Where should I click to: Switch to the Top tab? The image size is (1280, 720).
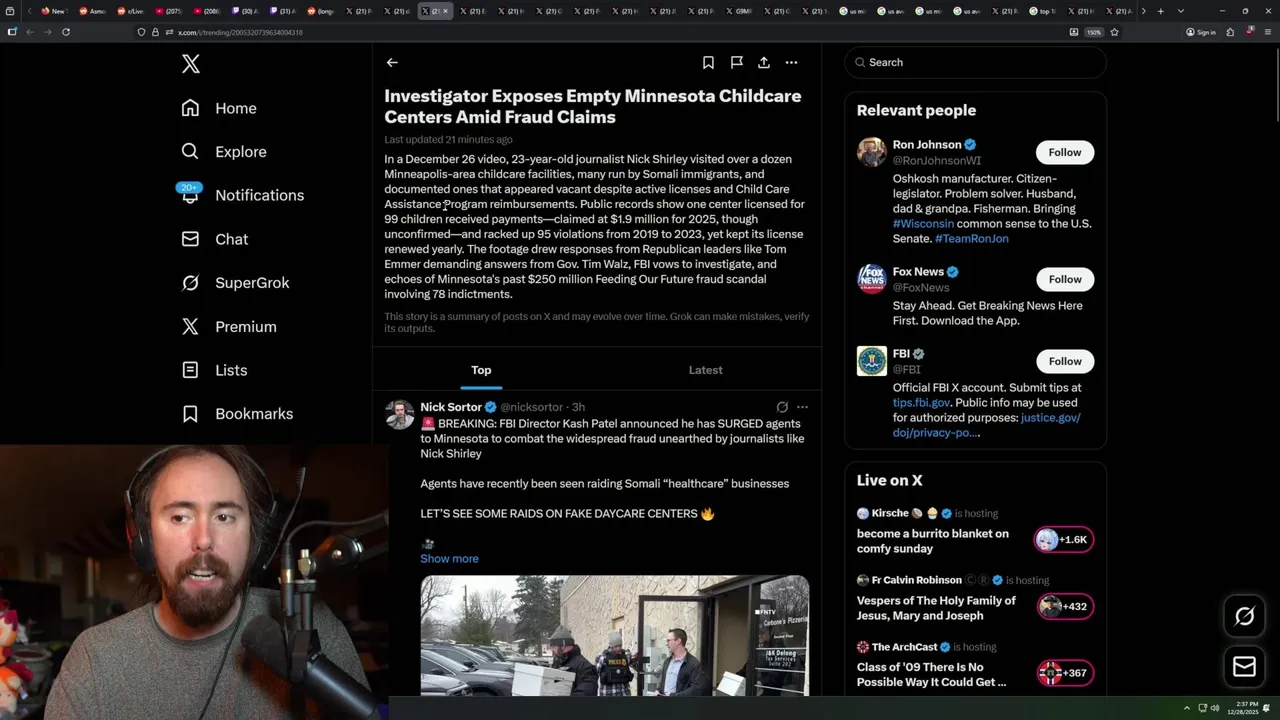(x=481, y=370)
